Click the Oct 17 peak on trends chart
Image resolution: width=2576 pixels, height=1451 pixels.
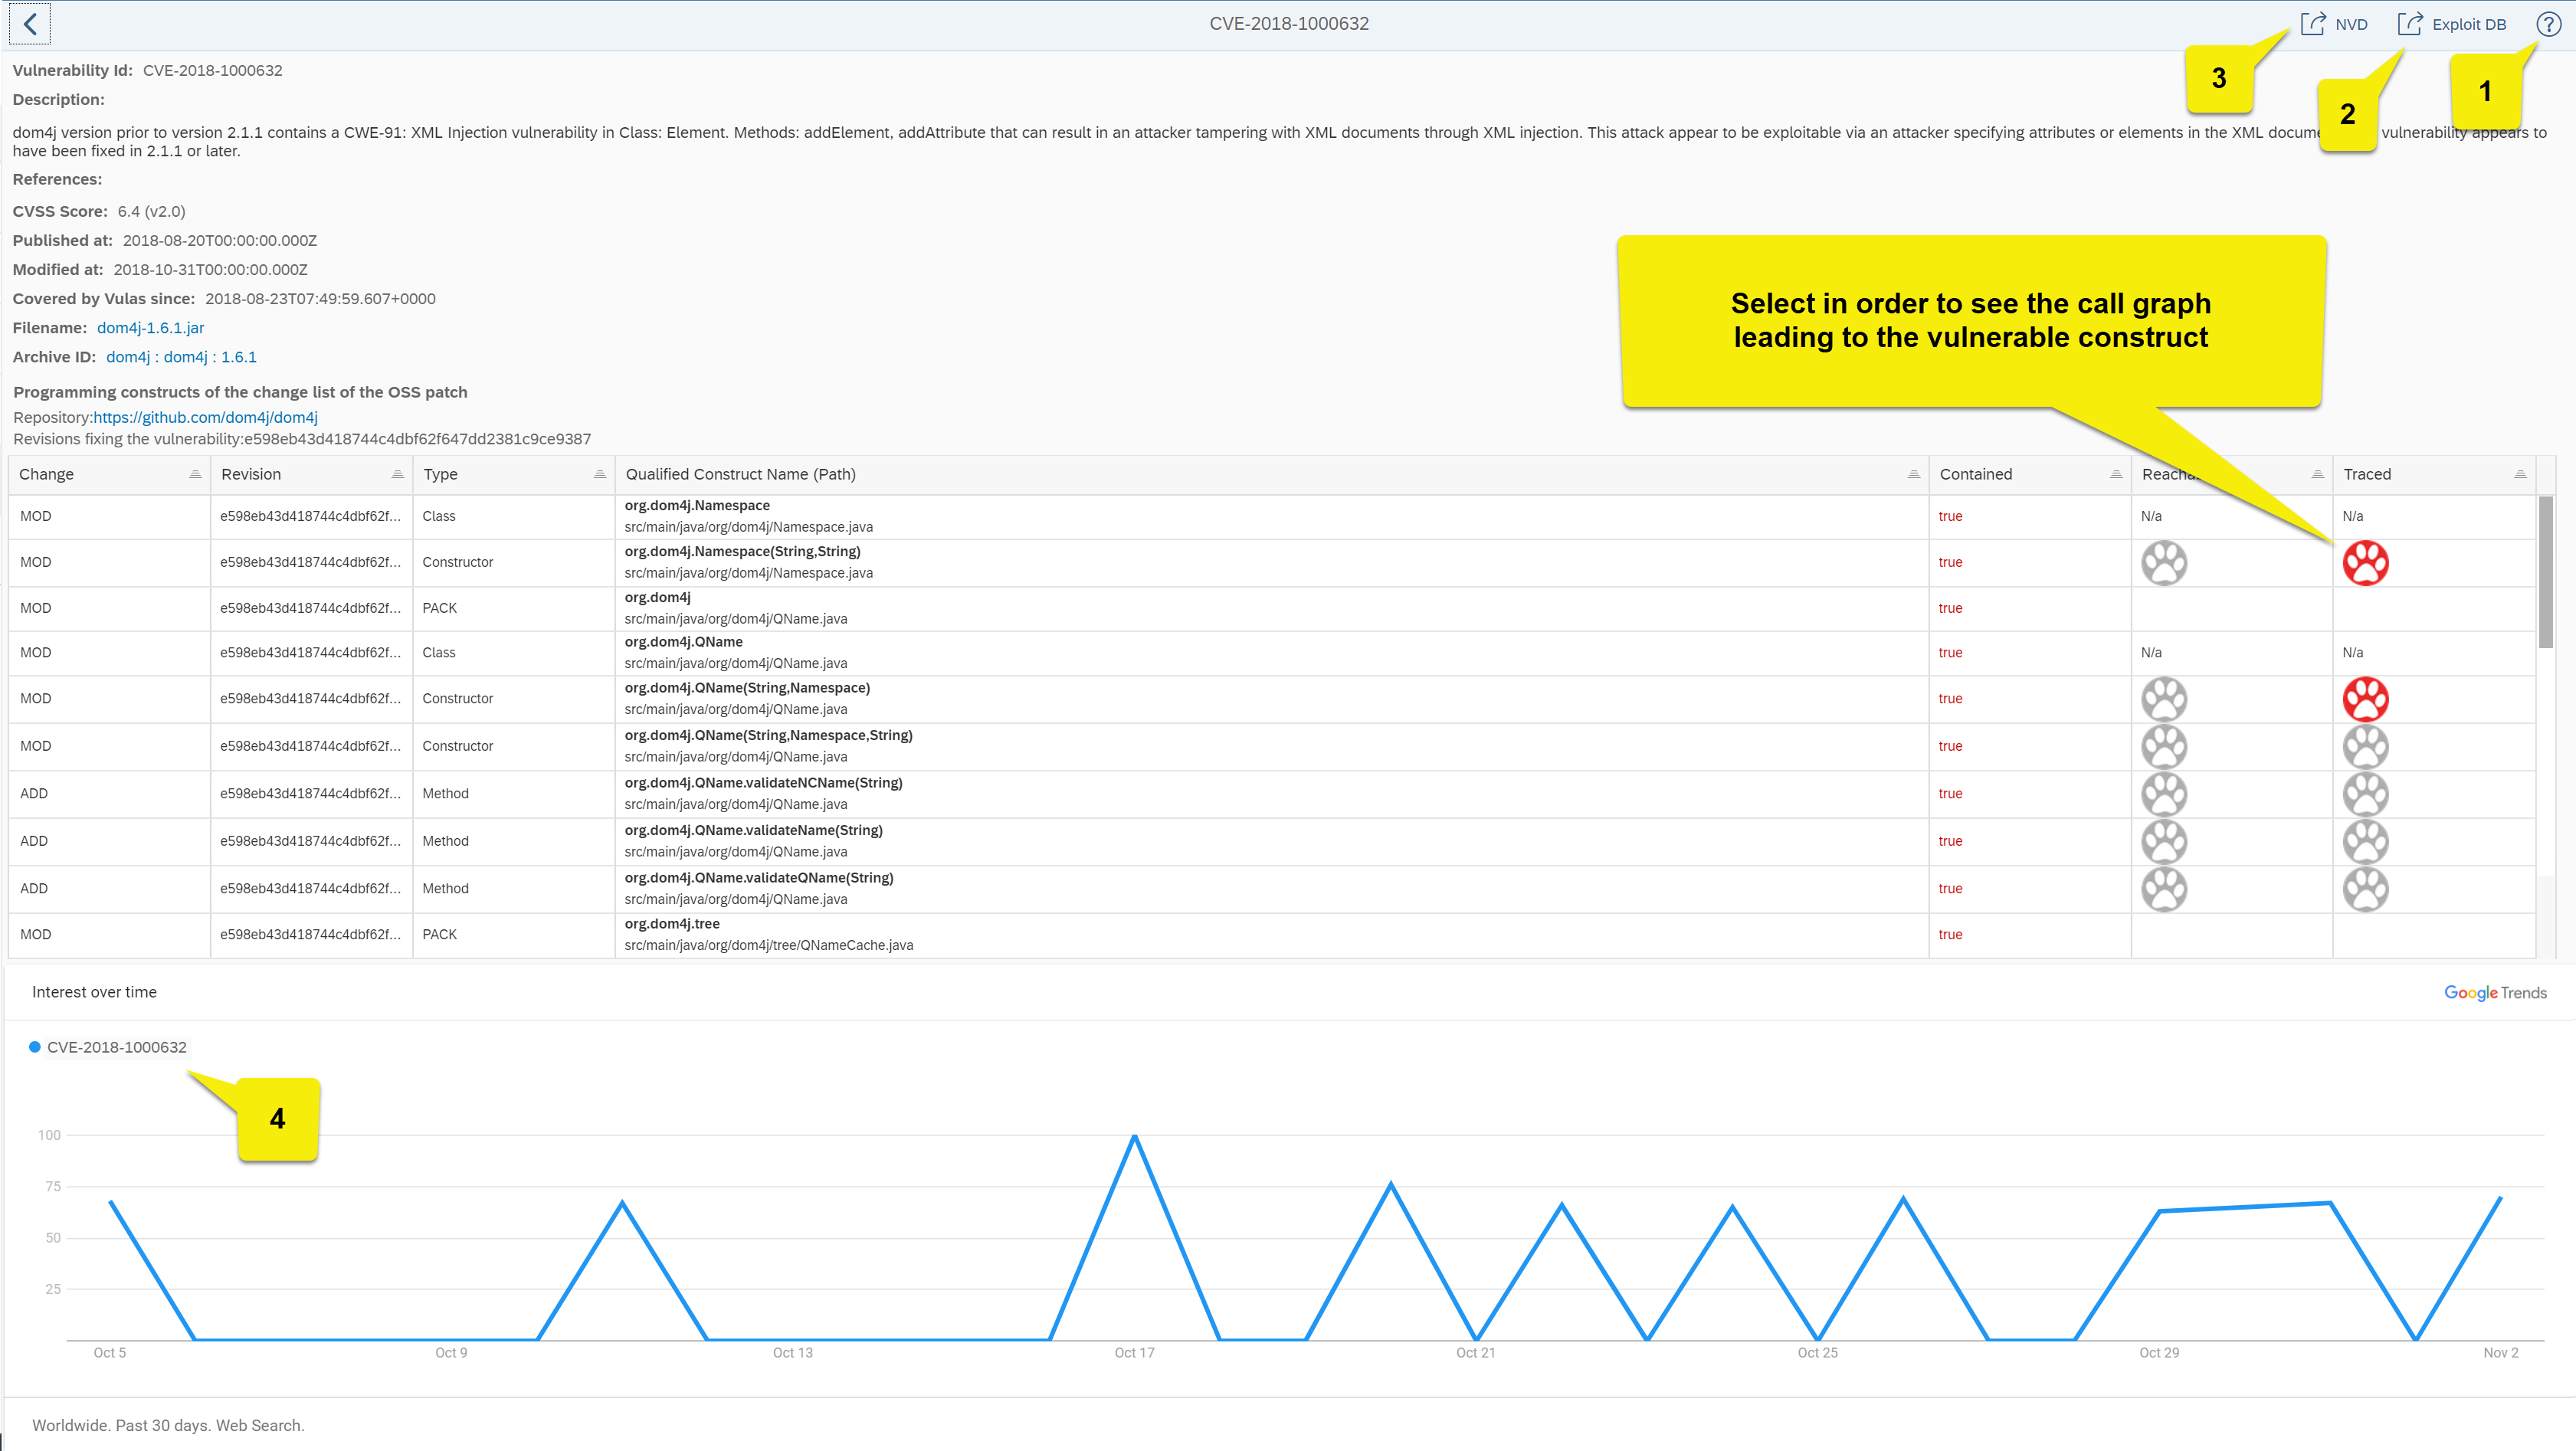pyautogui.click(x=1134, y=1137)
